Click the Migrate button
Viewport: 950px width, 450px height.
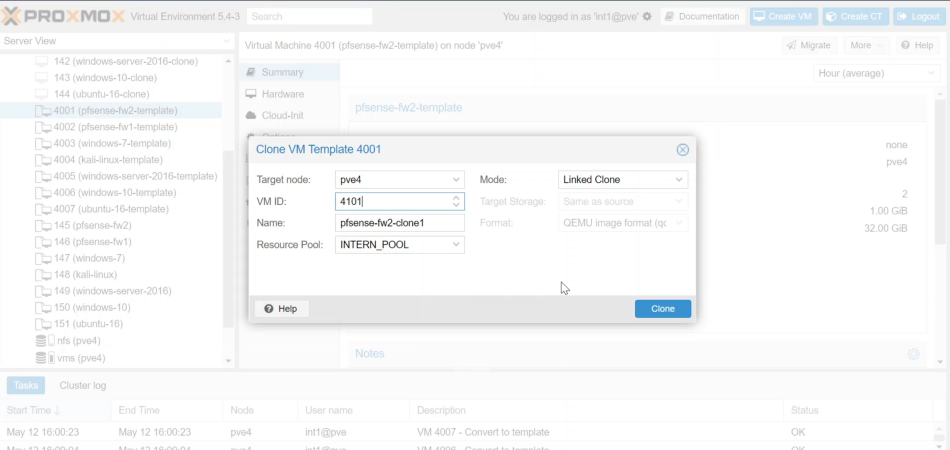[808, 45]
